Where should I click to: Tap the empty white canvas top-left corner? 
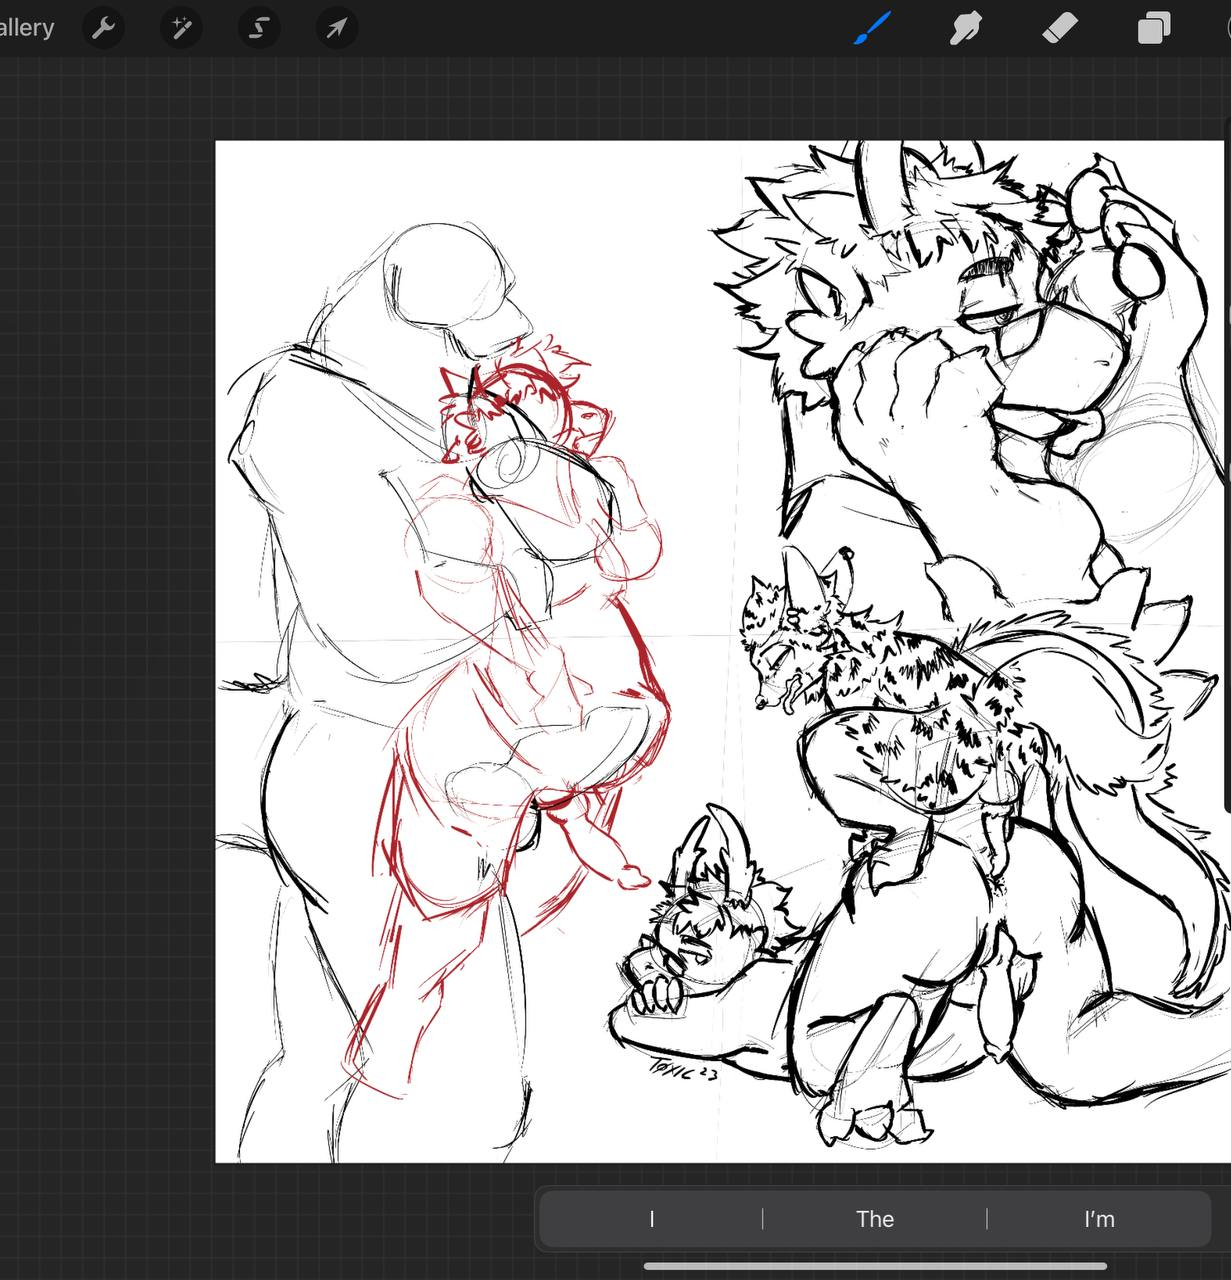coord(260,180)
